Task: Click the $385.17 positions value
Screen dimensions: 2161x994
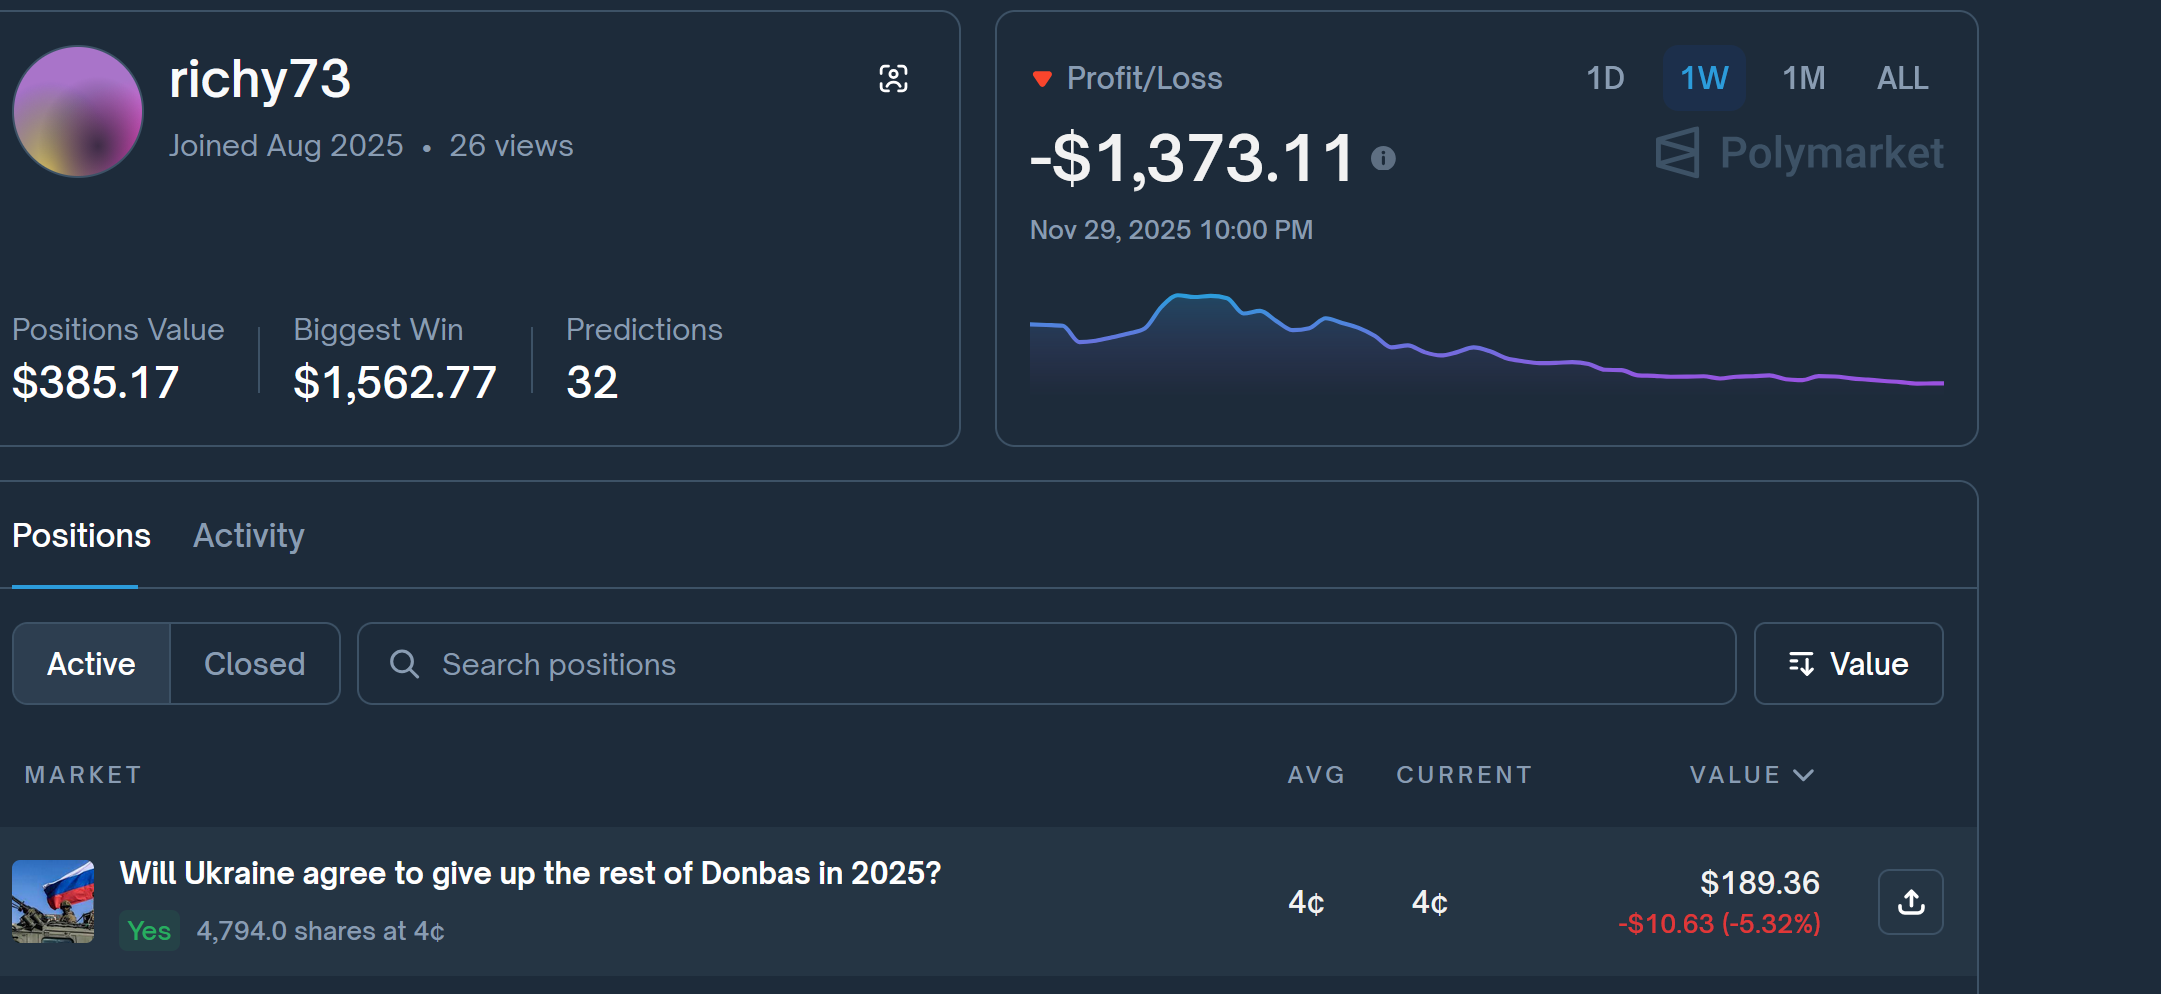Action: pos(95,382)
